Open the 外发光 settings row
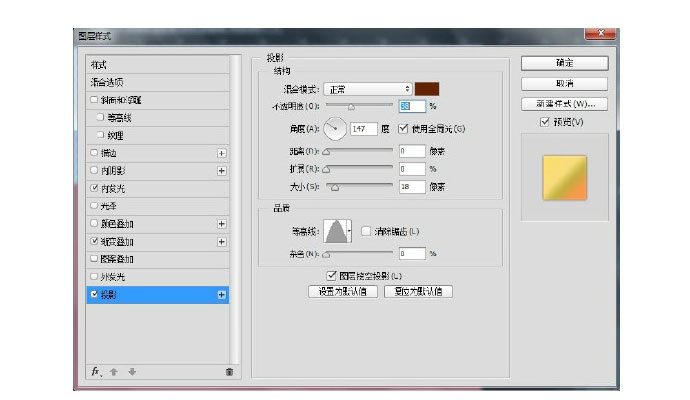The image size is (690, 400). (x=158, y=277)
